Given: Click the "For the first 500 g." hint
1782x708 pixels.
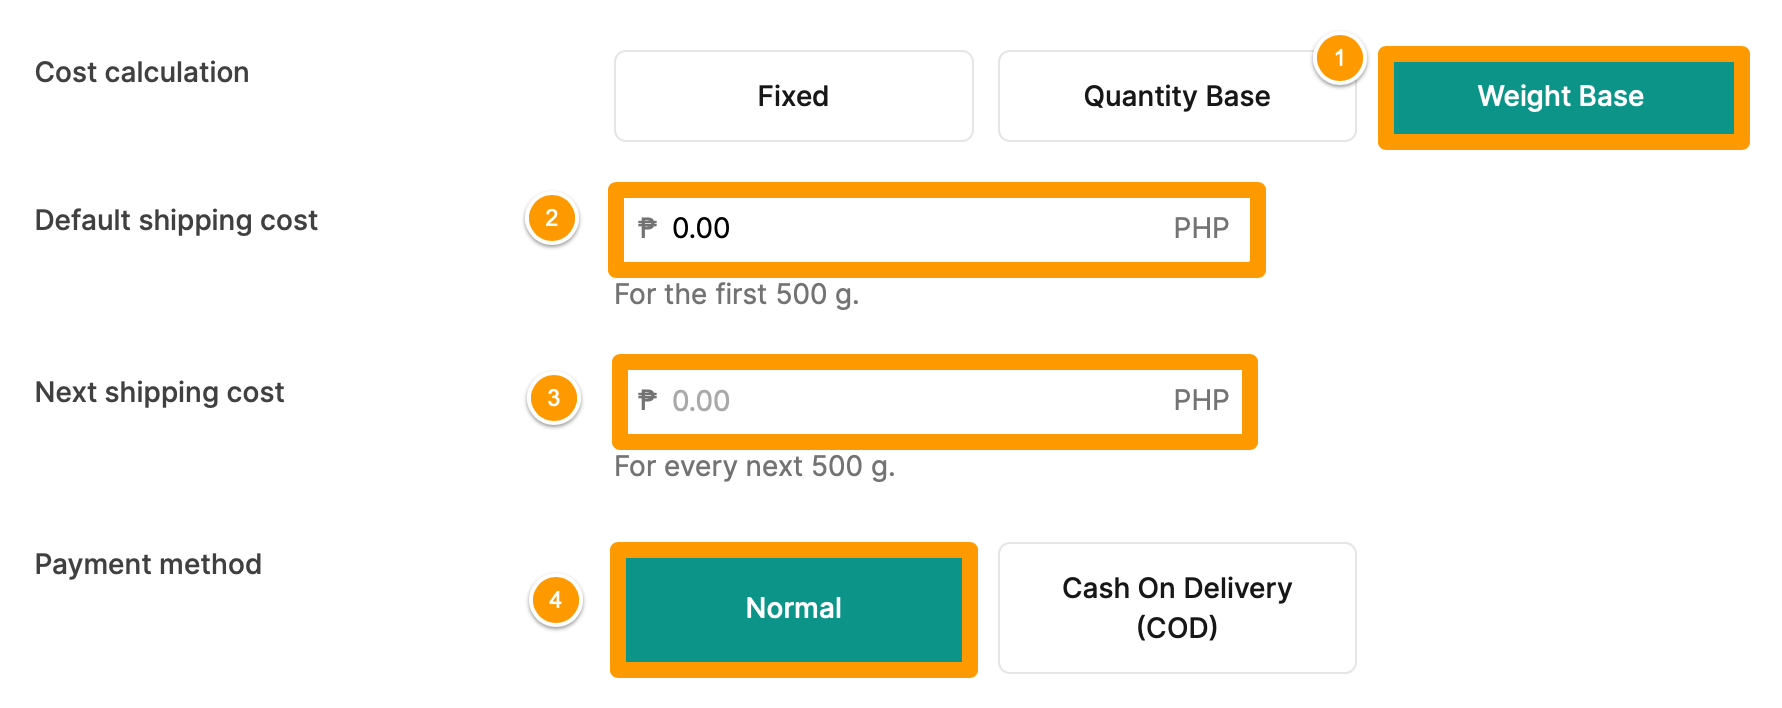Looking at the screenshot, I should (x=736, y=294).
